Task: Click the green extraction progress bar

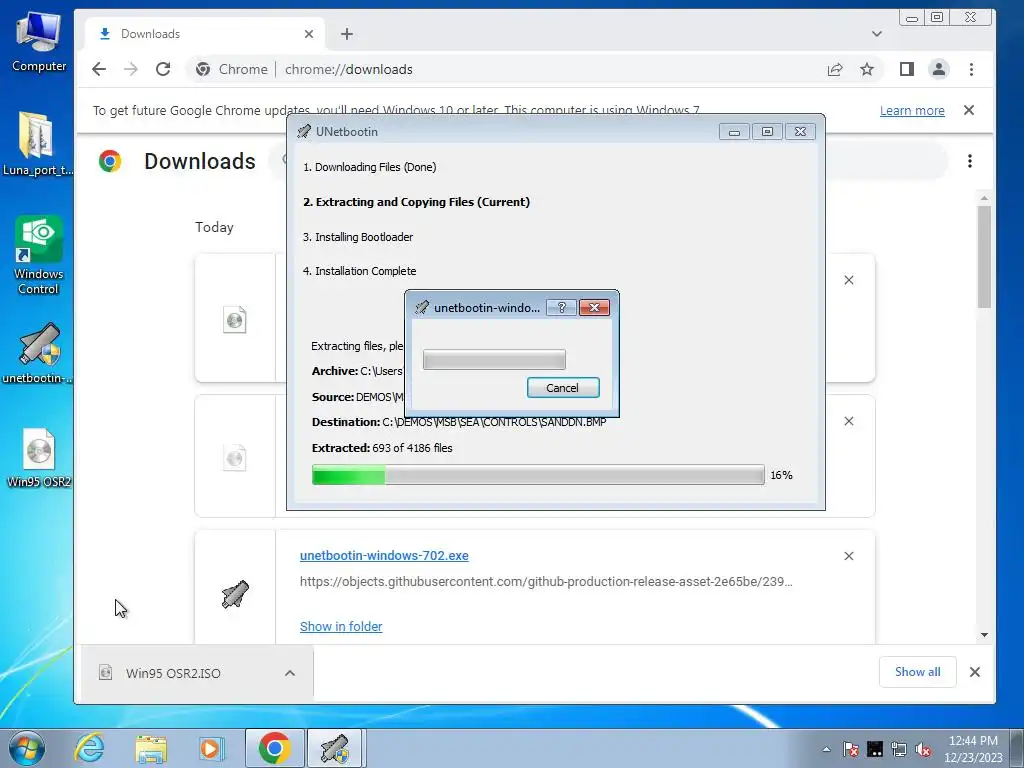Action: click(538, 475)
